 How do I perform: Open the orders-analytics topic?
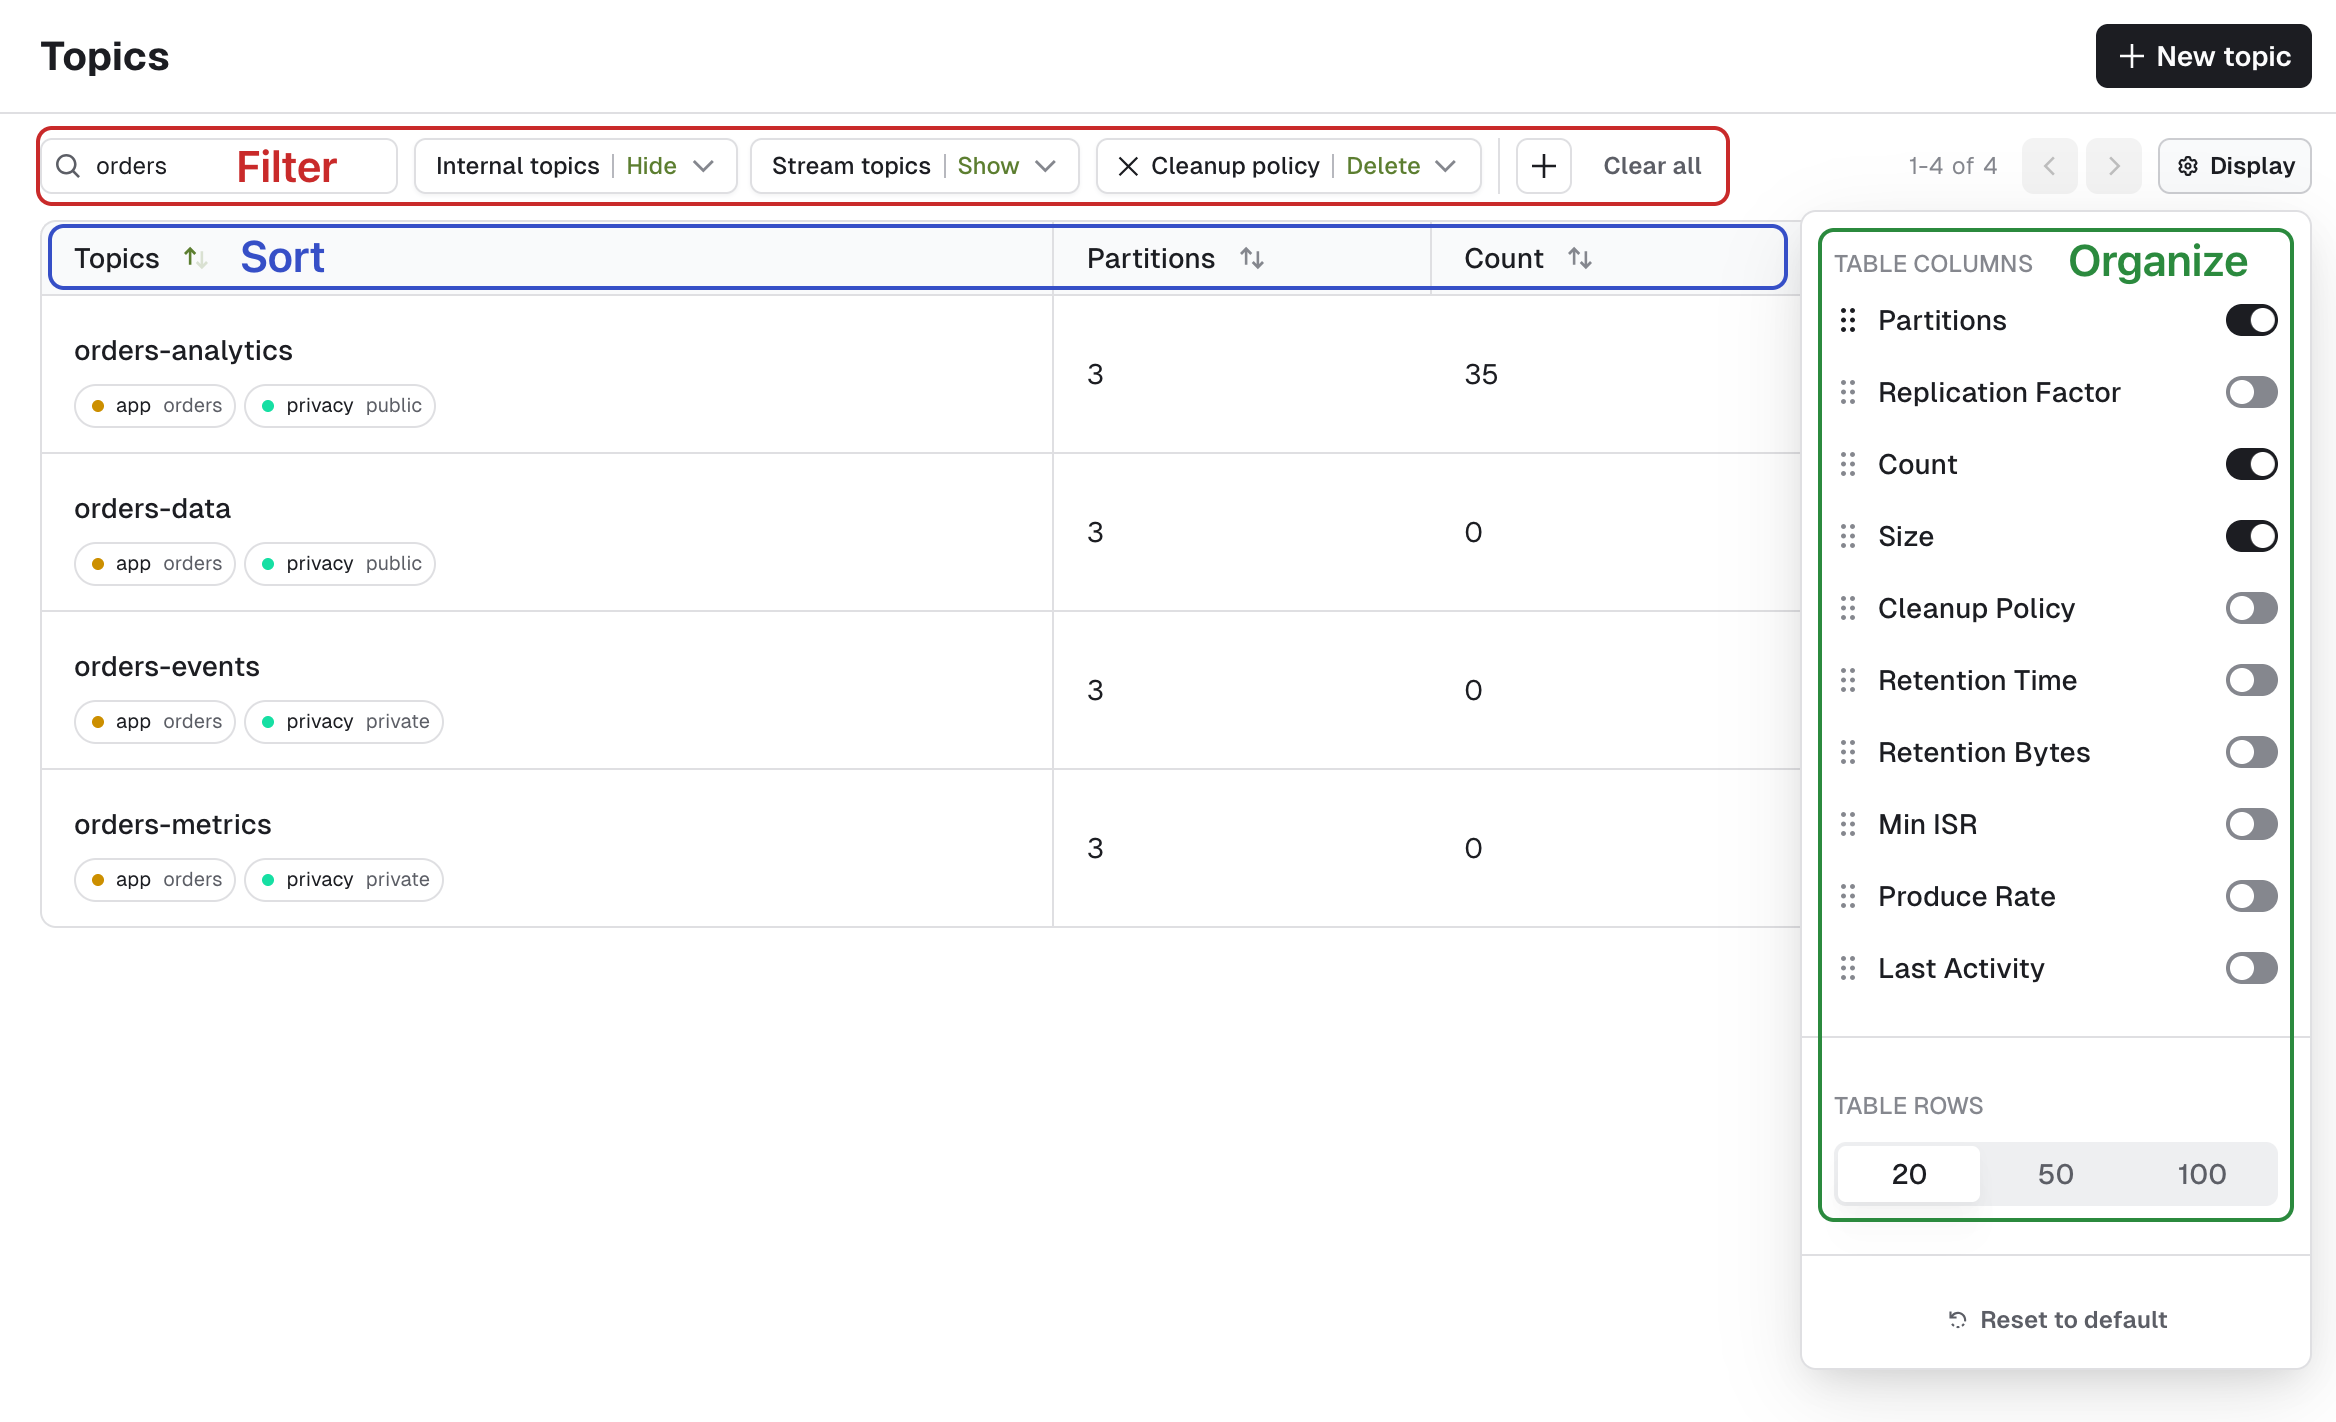click(183, 351)
